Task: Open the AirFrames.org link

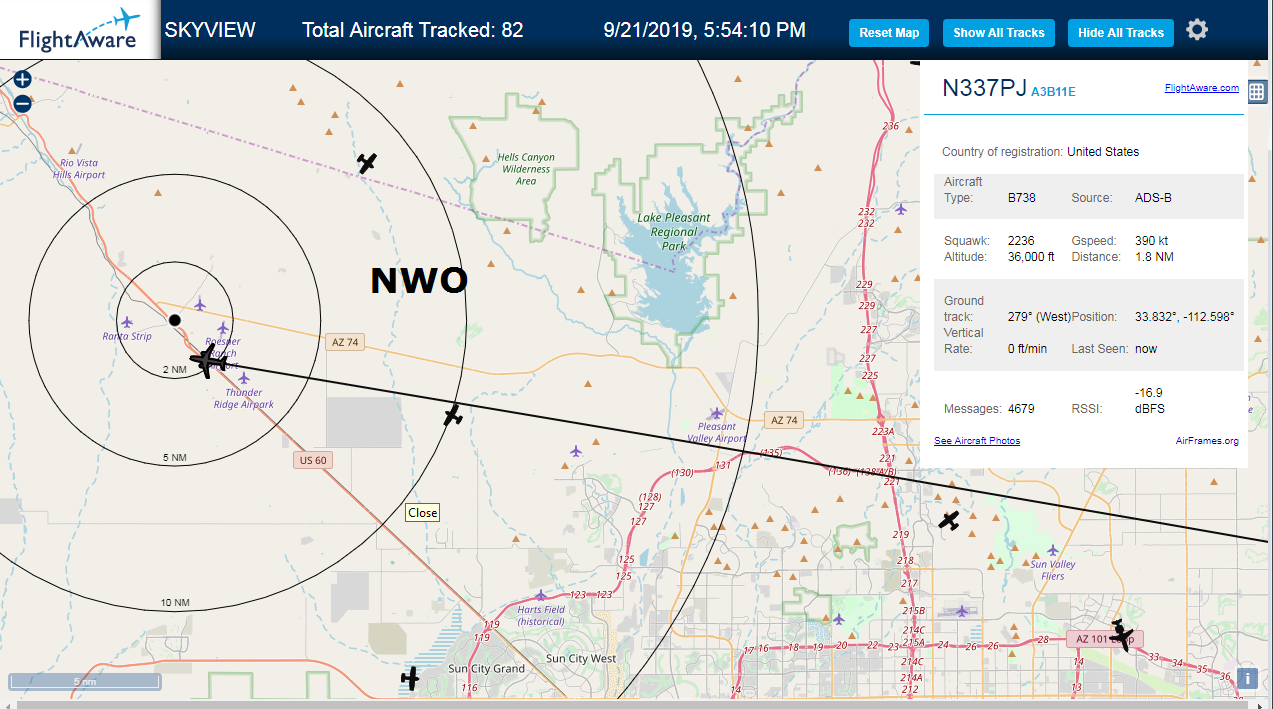Action: point(1207,441)
